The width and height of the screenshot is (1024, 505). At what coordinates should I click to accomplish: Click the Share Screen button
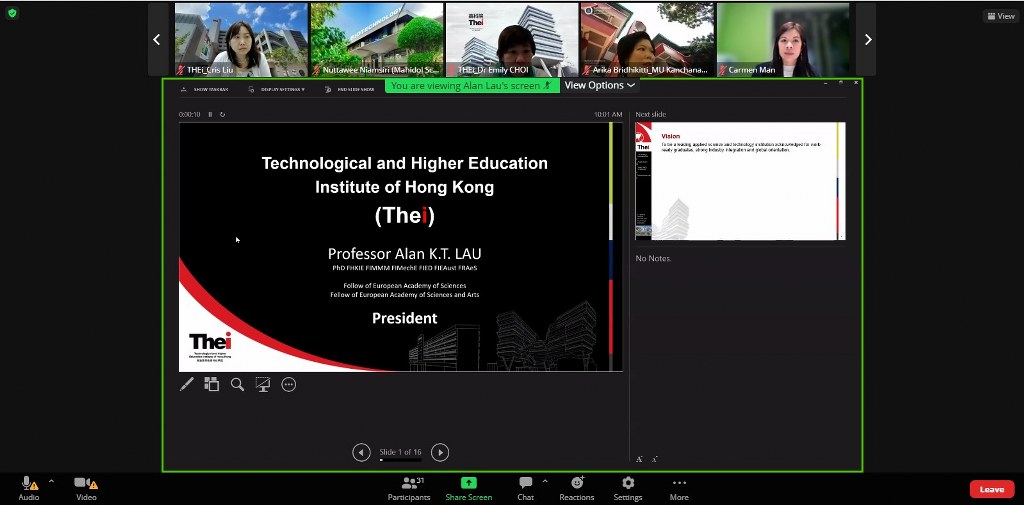(468, 487)
